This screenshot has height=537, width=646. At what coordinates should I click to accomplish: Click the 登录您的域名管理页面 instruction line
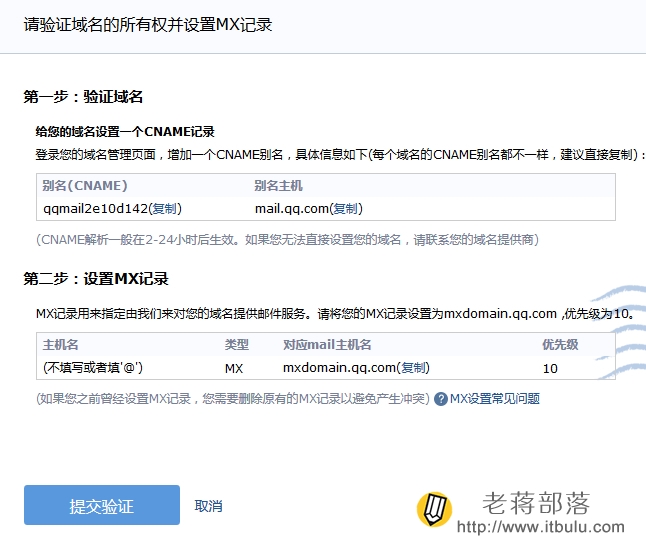tap(340, 155)
